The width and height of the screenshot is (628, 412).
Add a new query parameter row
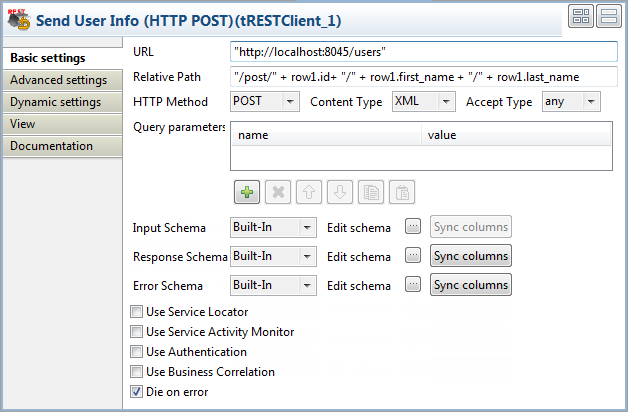coord(246,193)
